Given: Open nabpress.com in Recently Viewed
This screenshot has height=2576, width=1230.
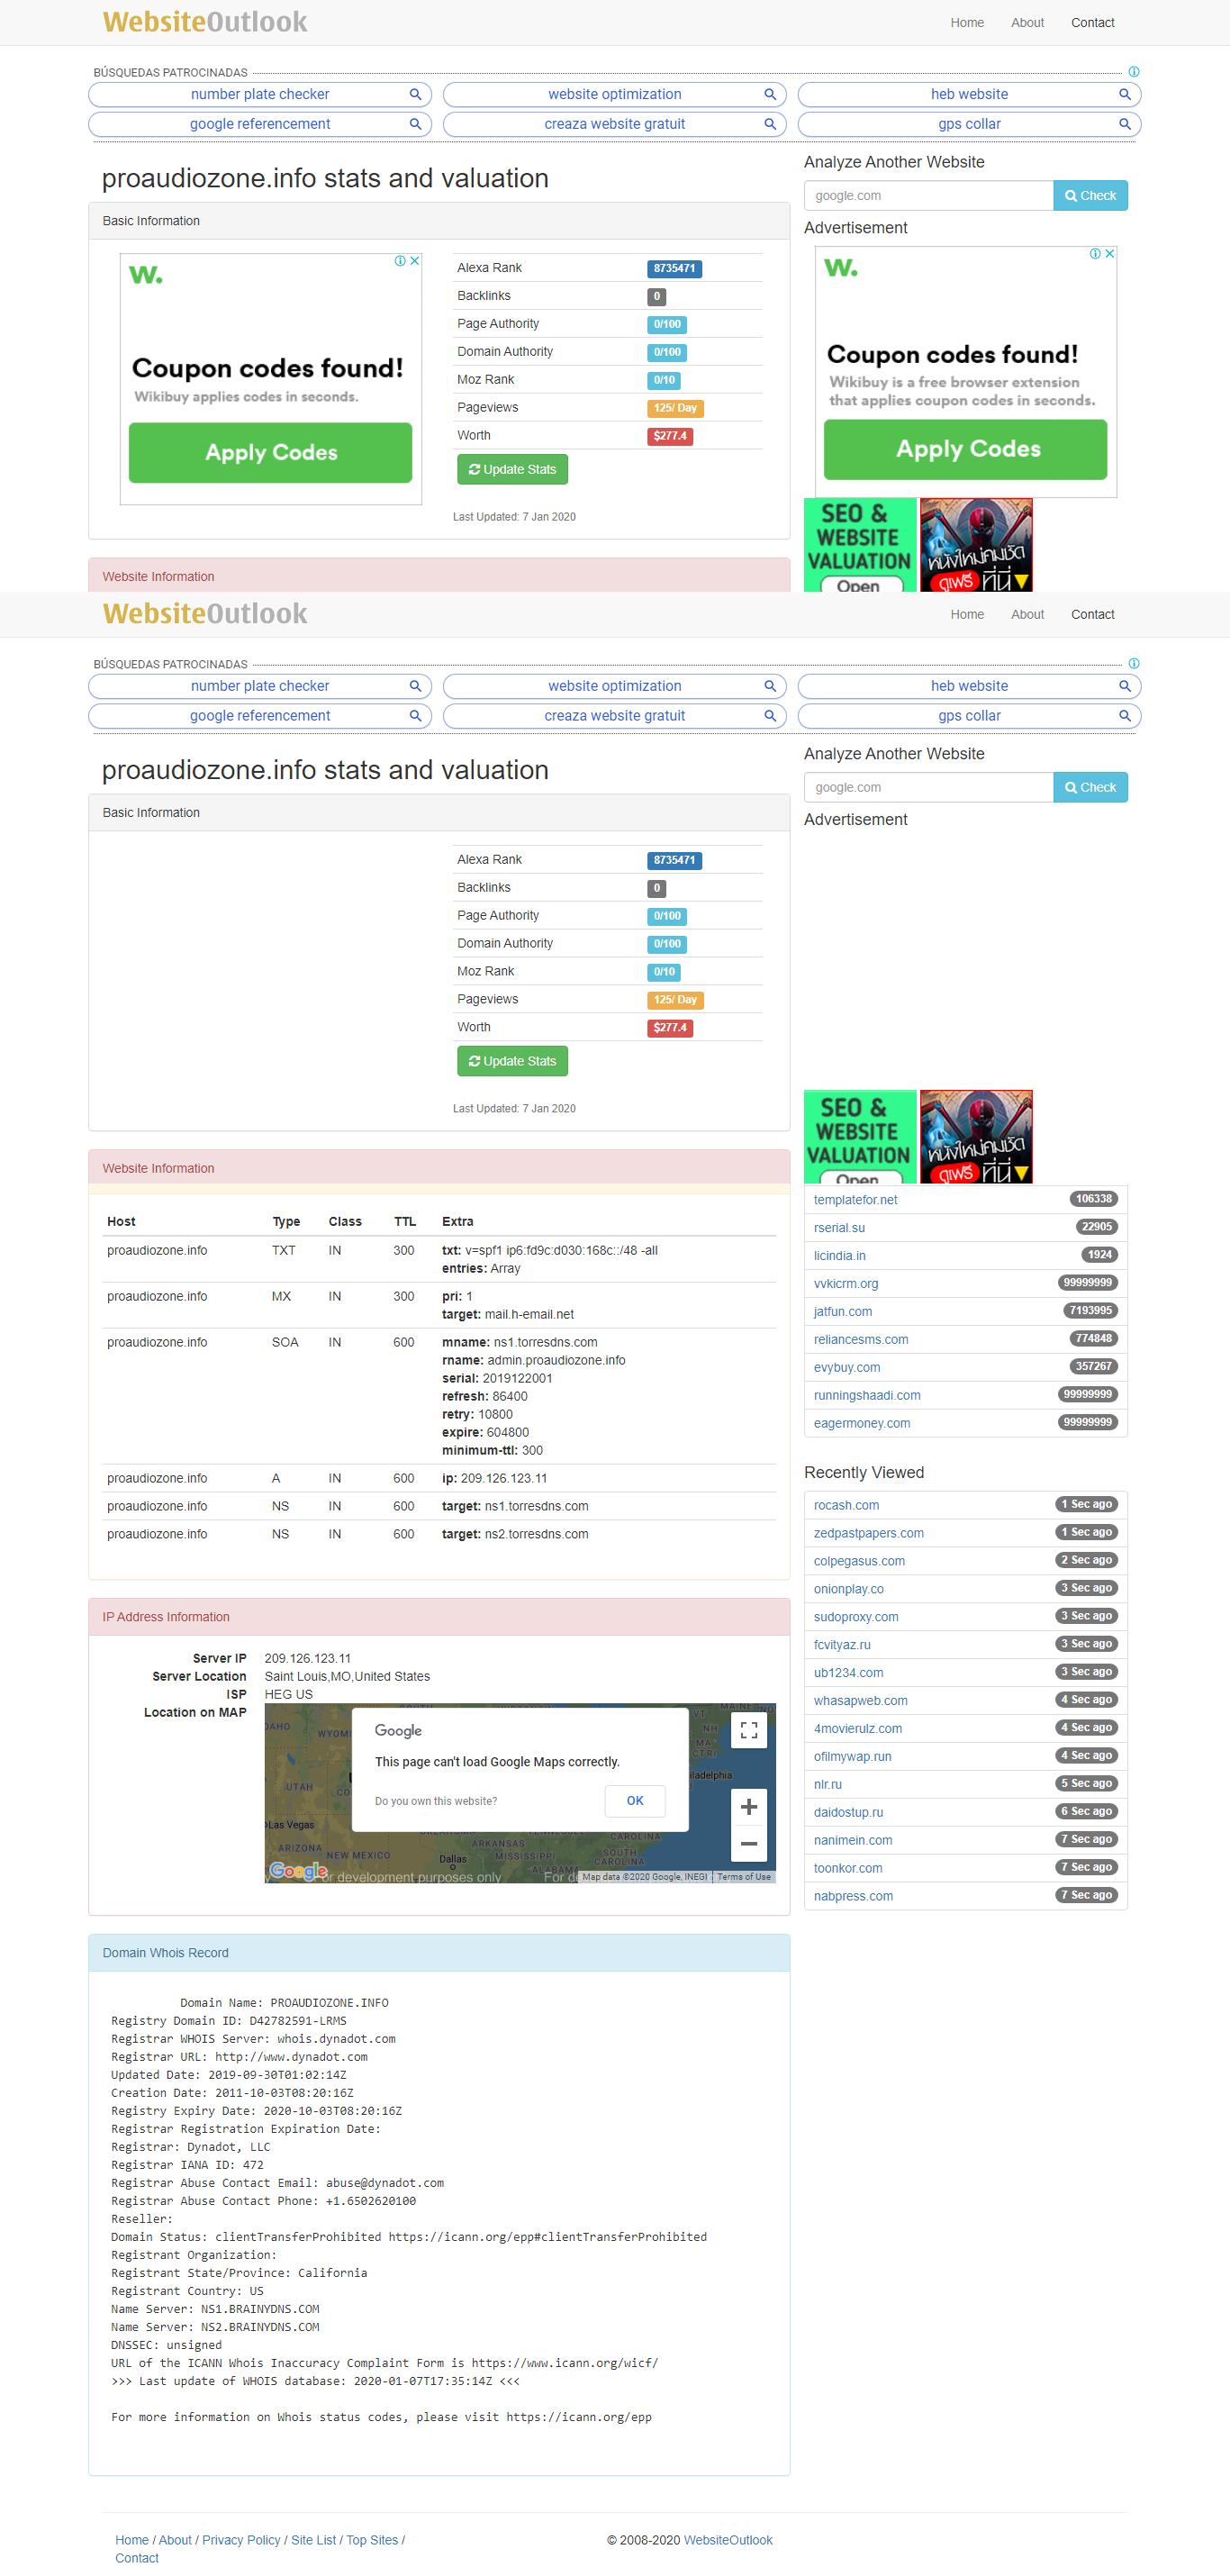Looking at the screenshot, I should (853, 1897).
